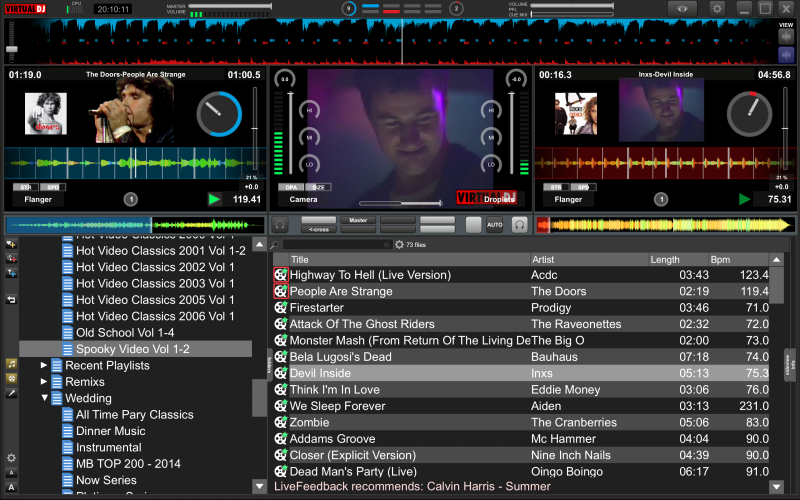Click the right deck gain knob
The width and height of the screenshot is (800, 500).
516,79
